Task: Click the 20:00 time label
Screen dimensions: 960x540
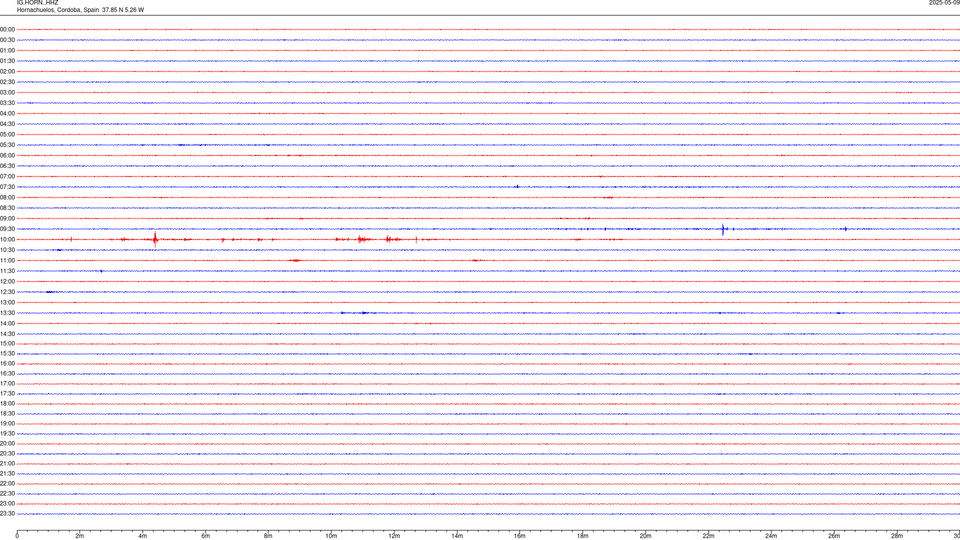Action: point(7,444)
